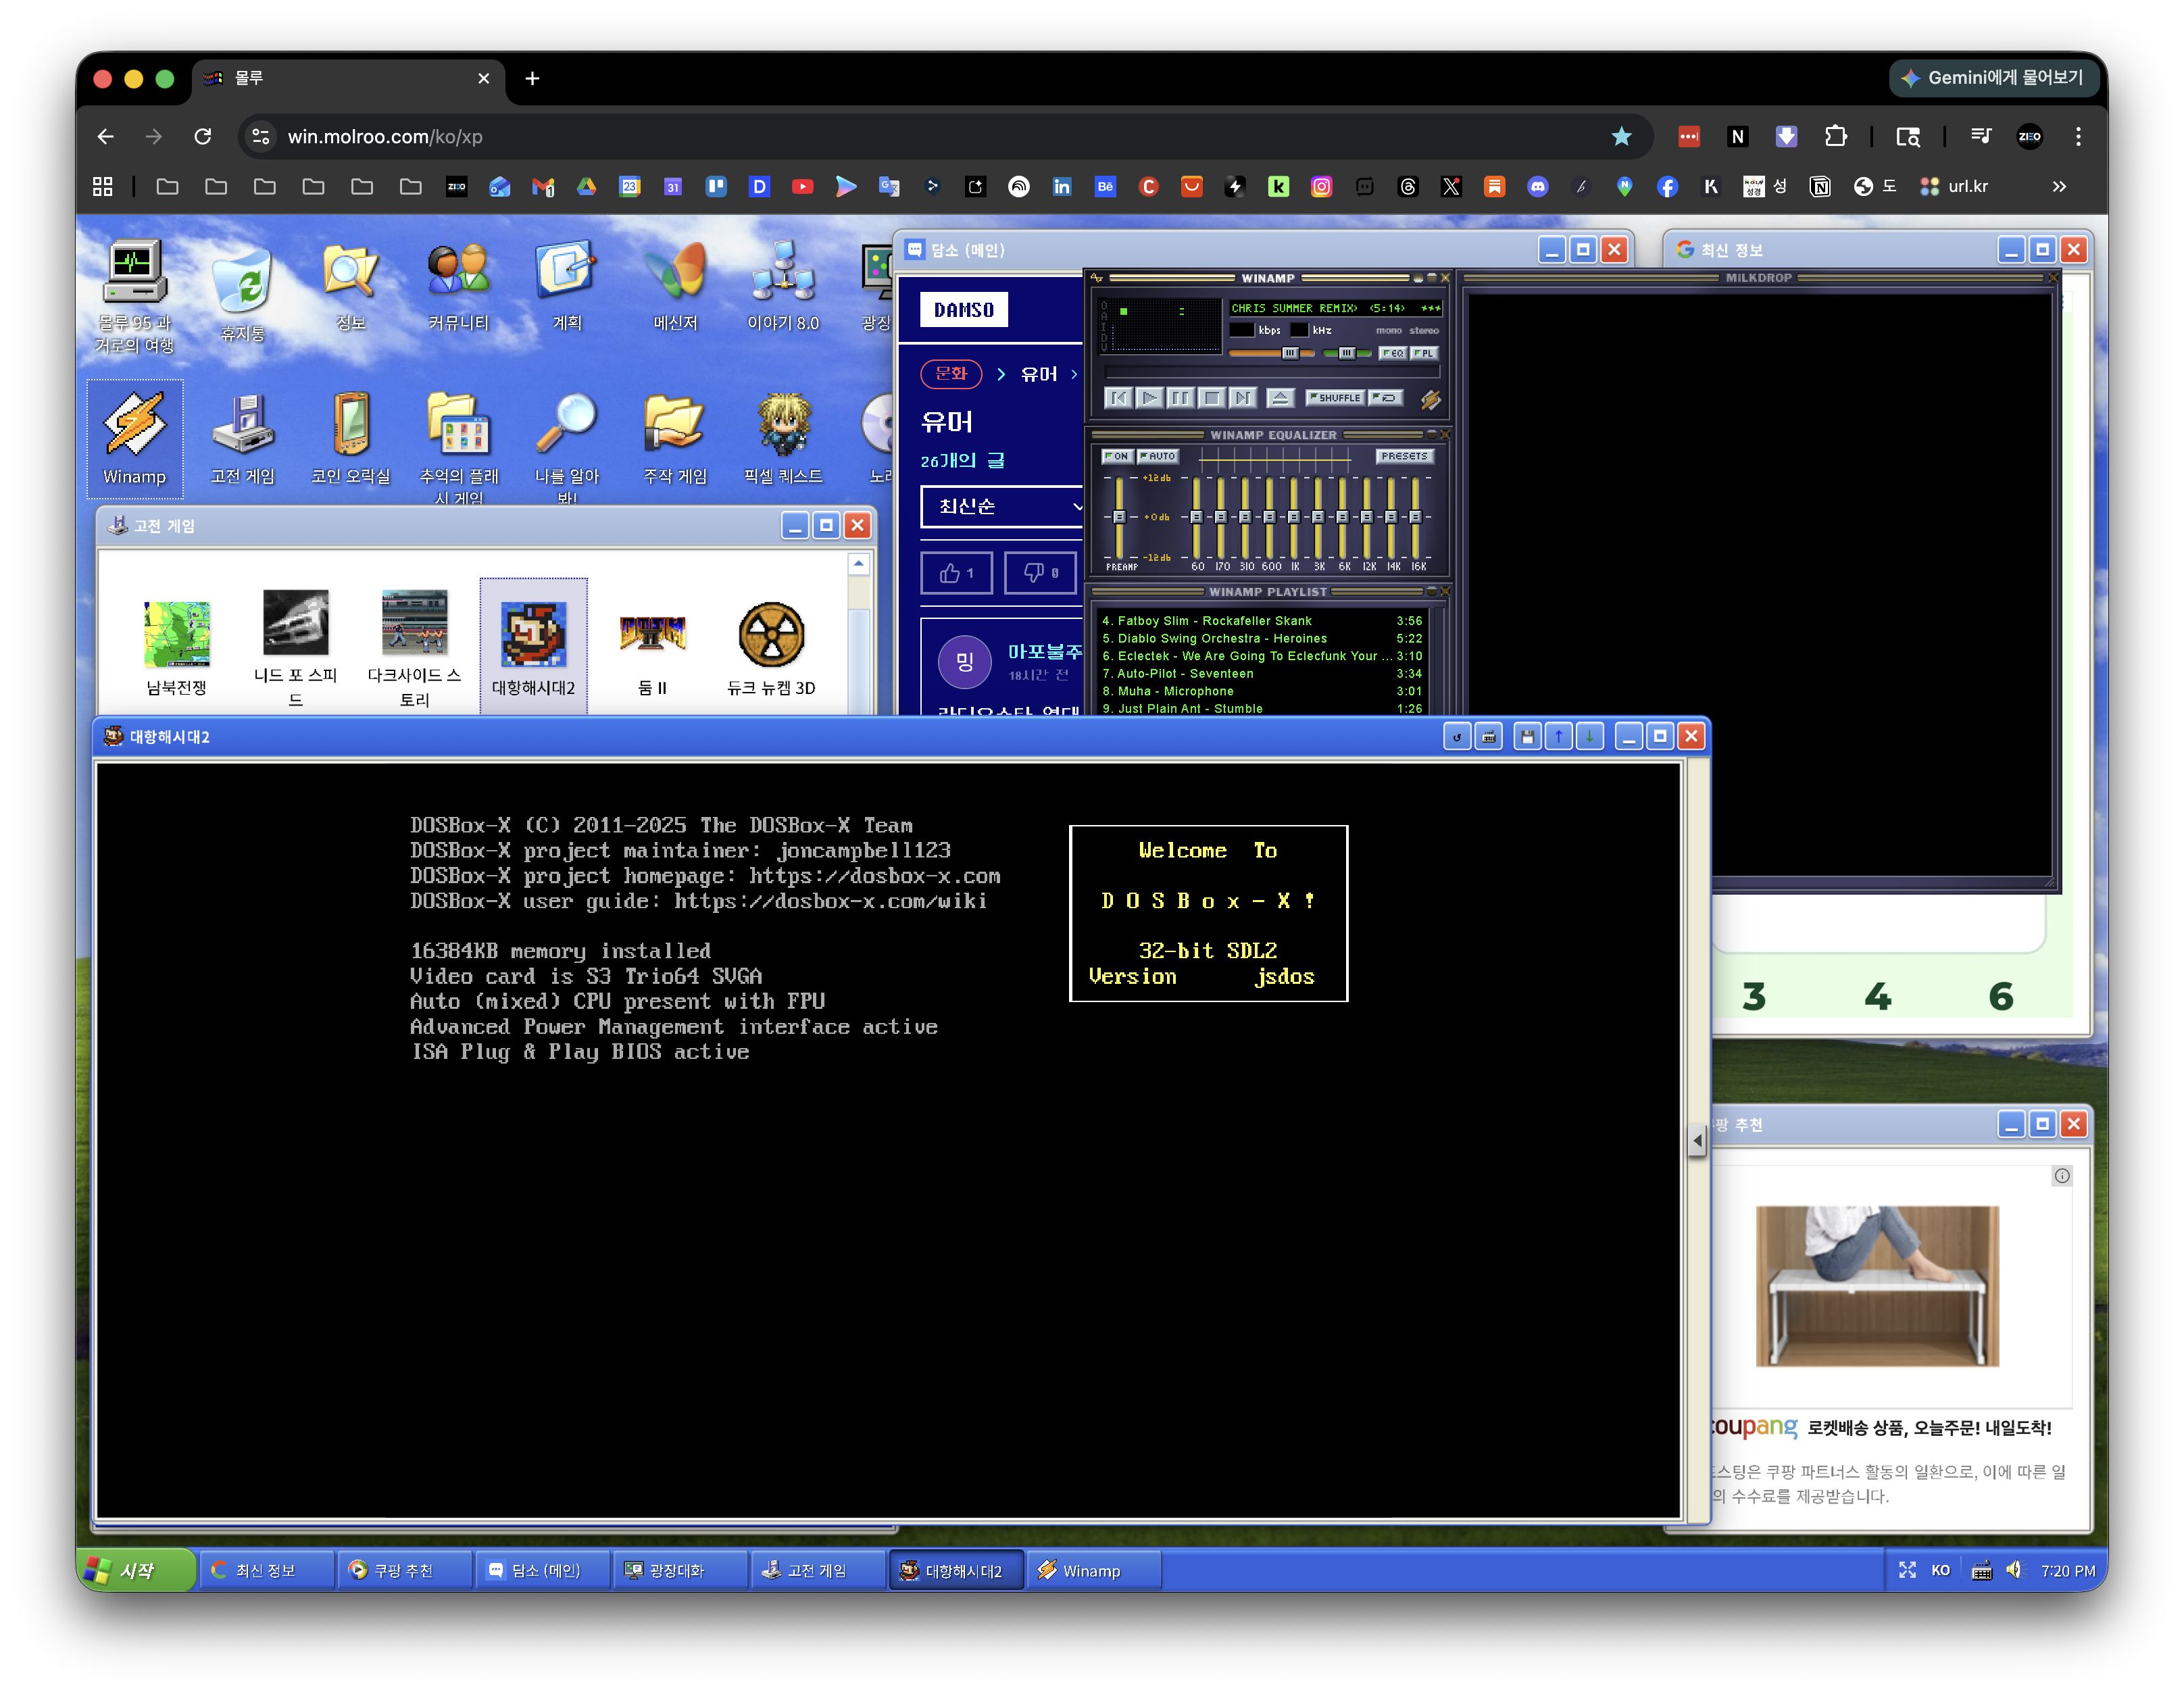Open the 최신순 sort dropdown in 담소

1002,507
